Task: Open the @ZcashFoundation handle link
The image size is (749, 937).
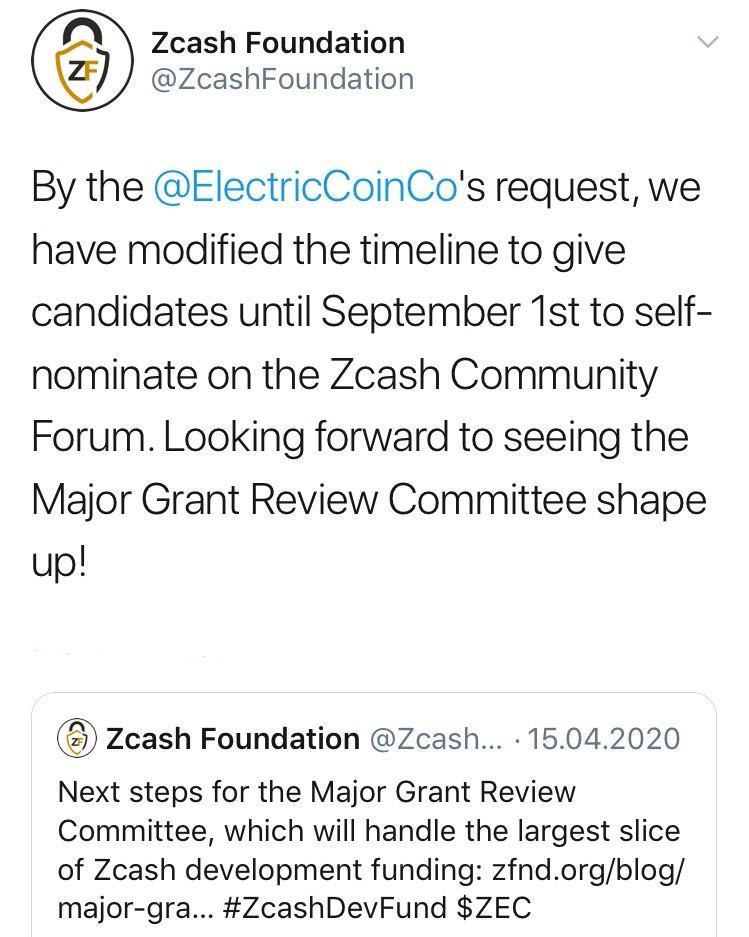Action: [281, 79]
